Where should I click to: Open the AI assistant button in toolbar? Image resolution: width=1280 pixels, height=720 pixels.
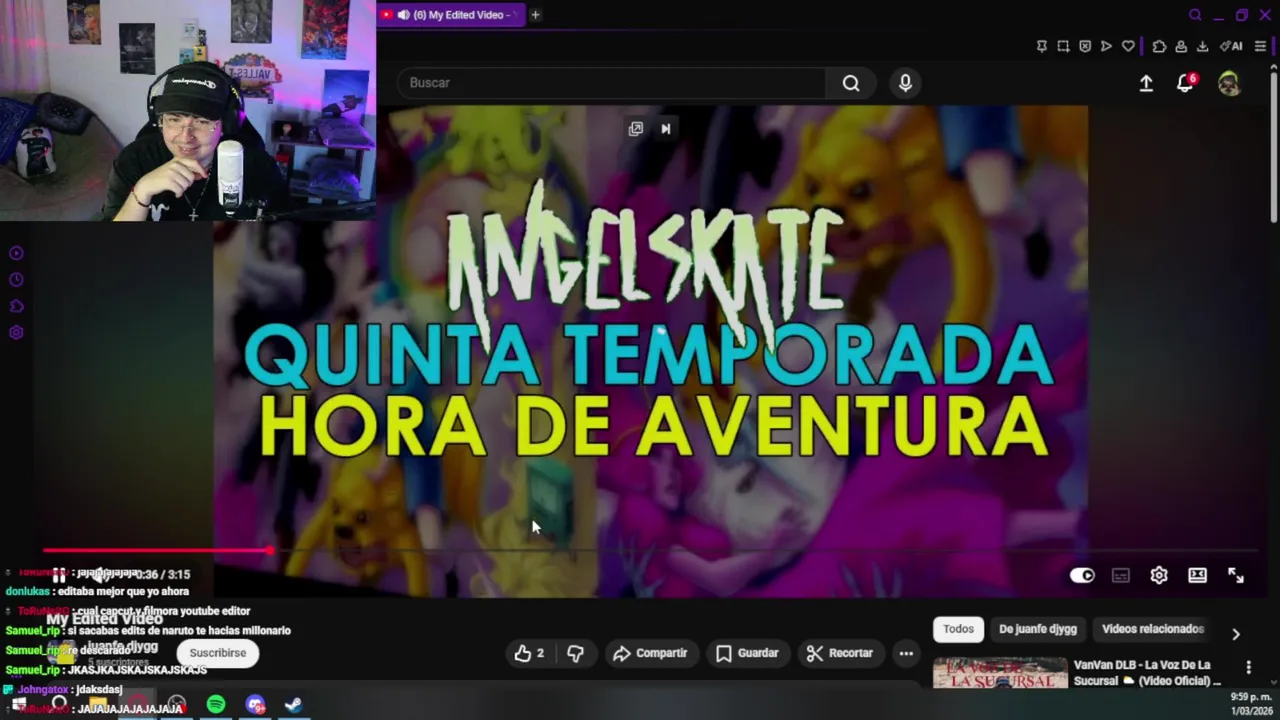[1231, 46]
